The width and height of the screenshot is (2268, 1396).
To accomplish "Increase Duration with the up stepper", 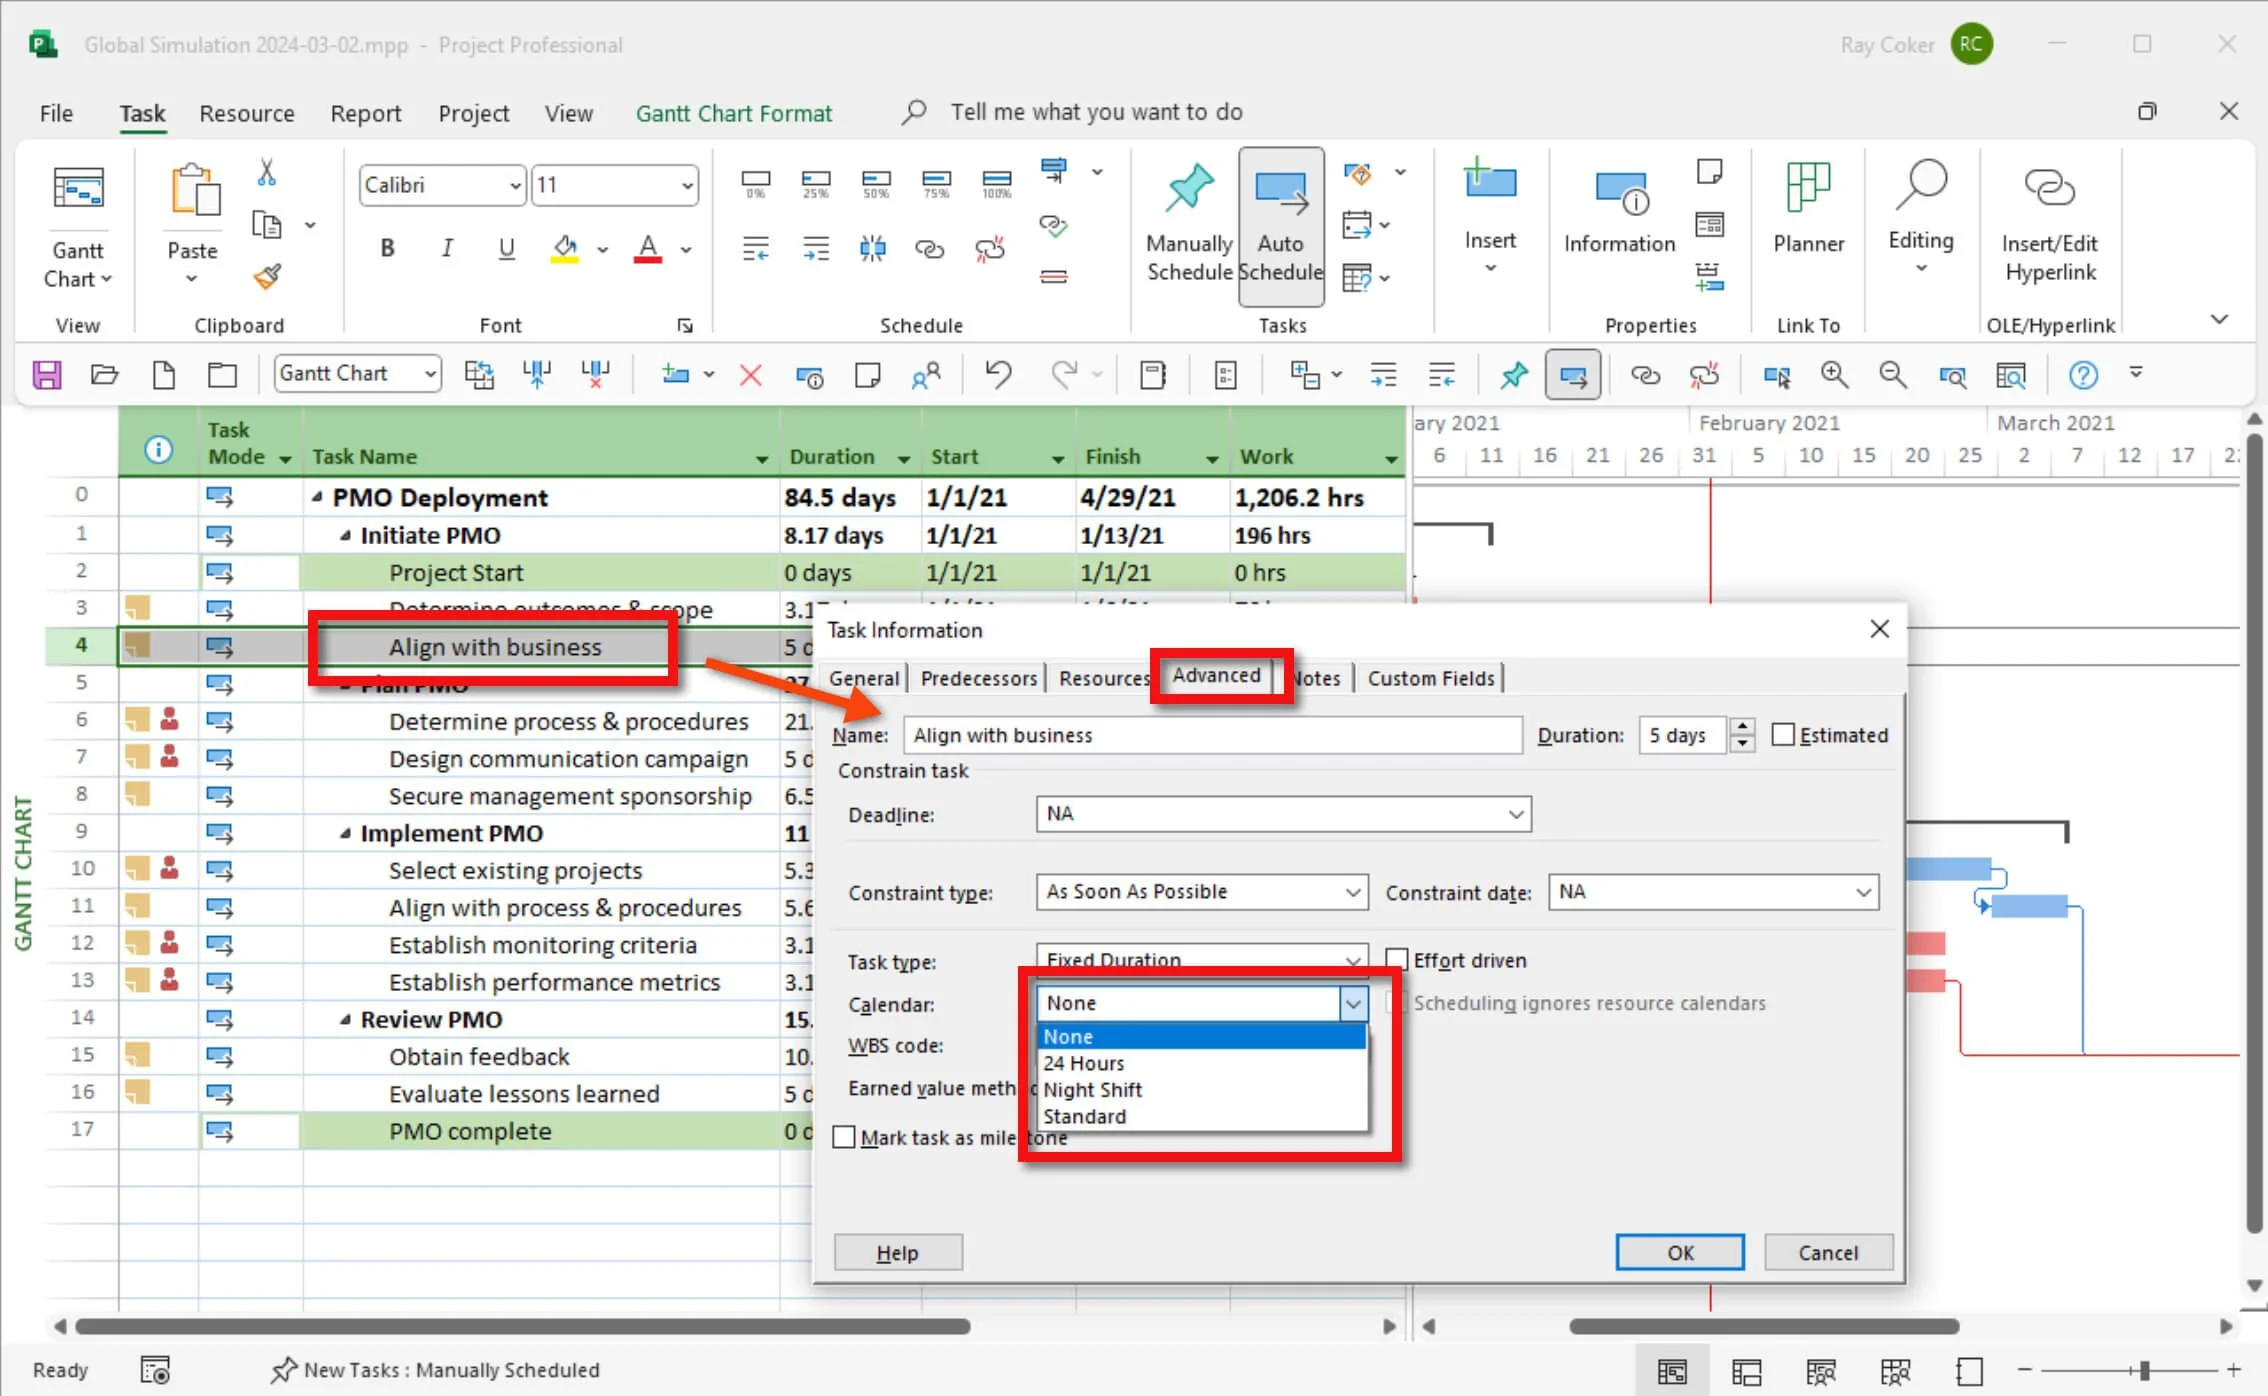I will point(1742,726).
